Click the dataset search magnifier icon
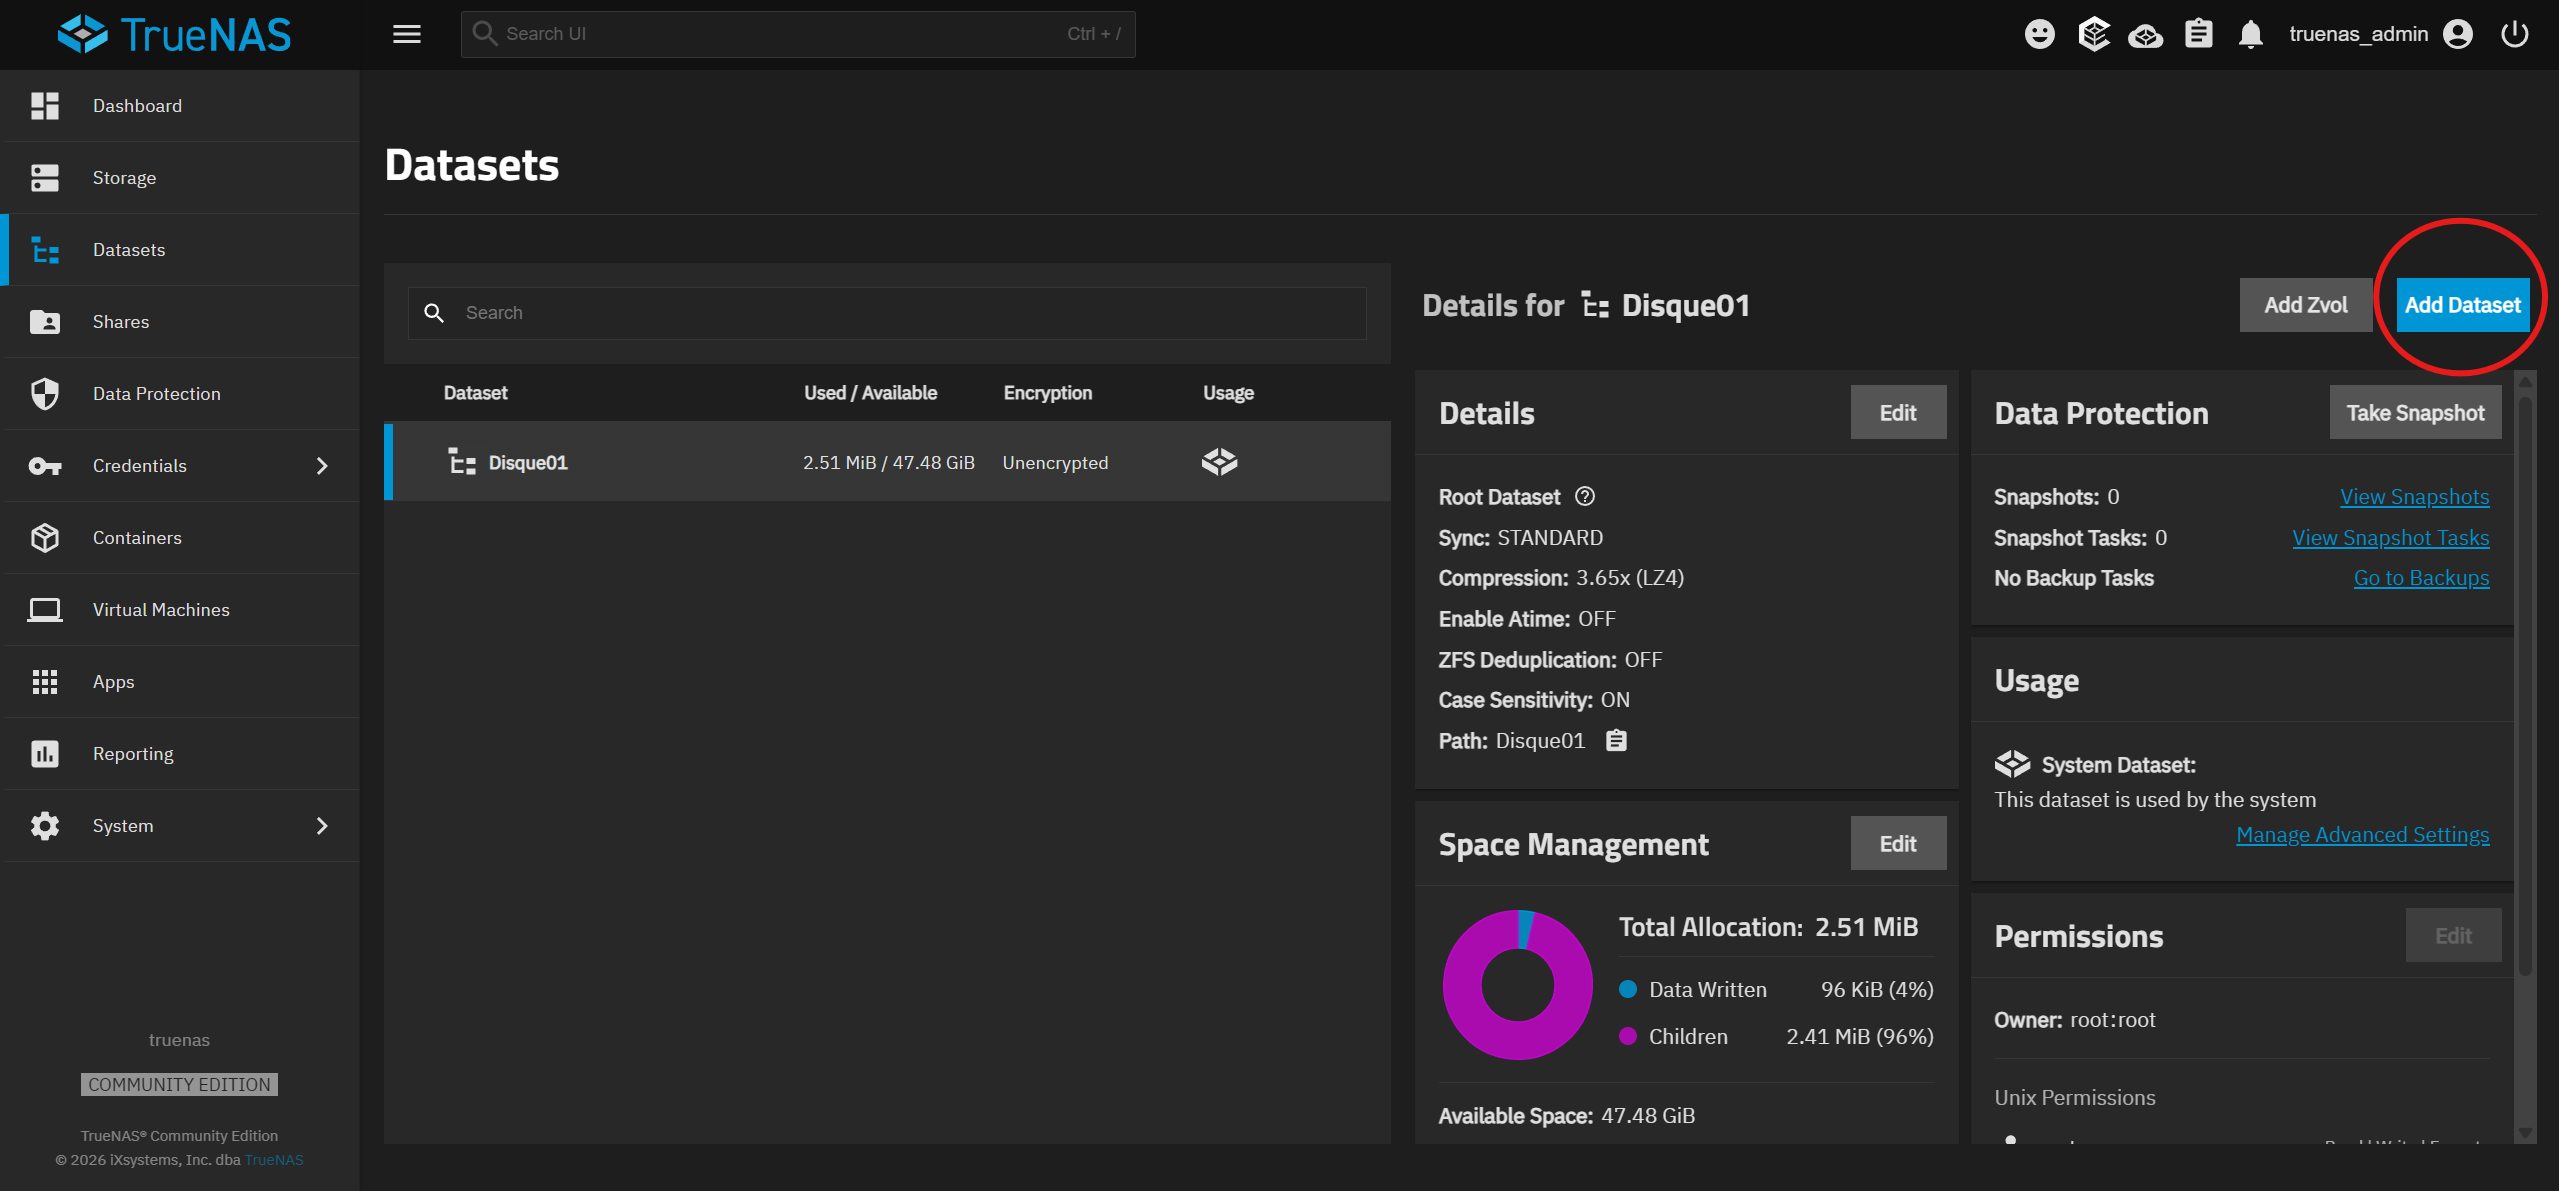 (x=433, y=313)
